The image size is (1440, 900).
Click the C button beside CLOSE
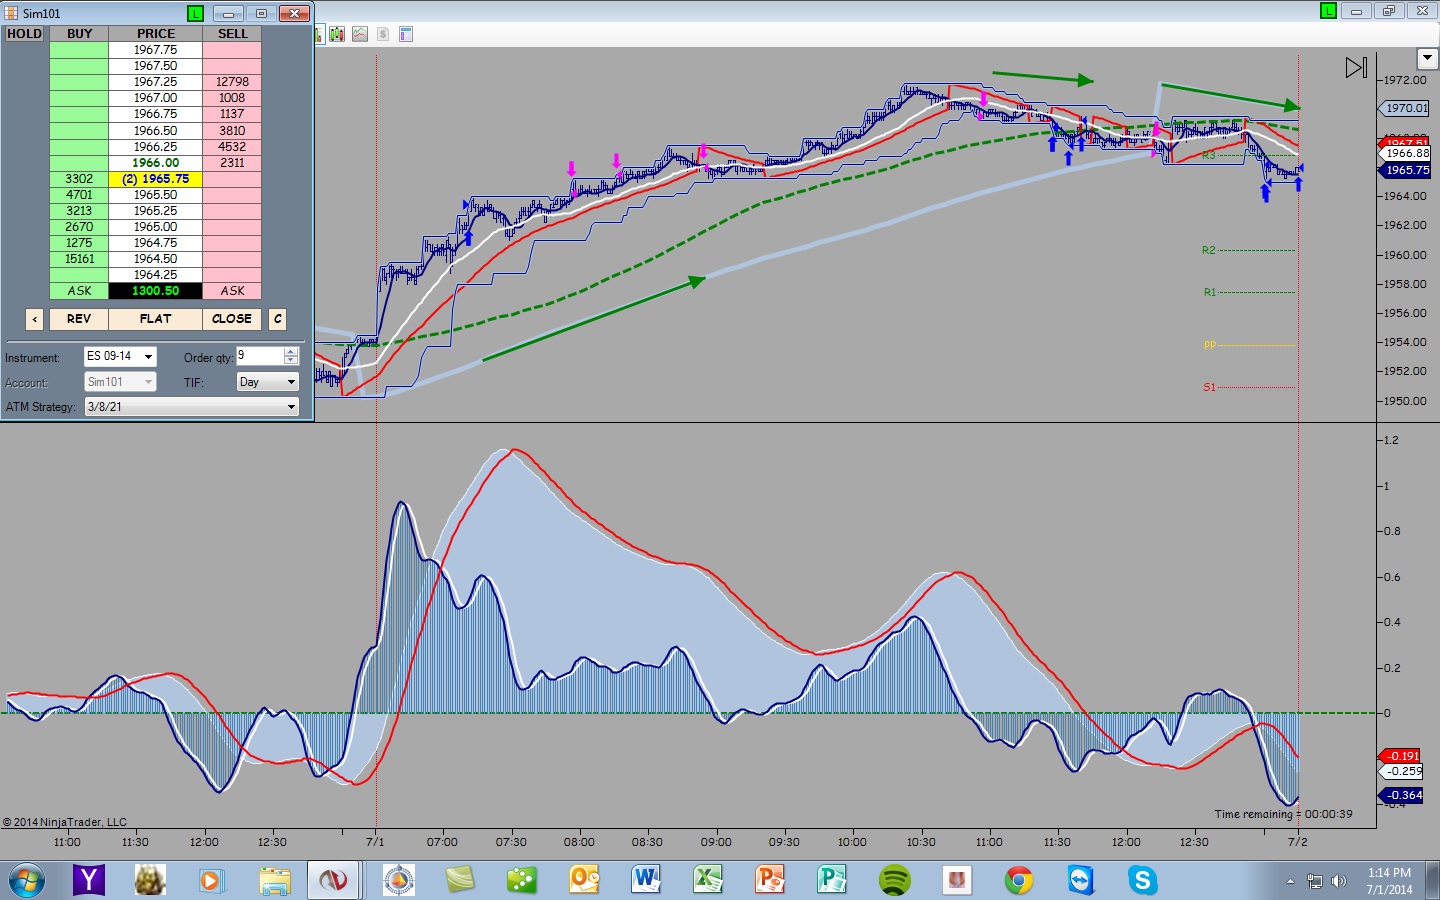click(x=278, y=319)
